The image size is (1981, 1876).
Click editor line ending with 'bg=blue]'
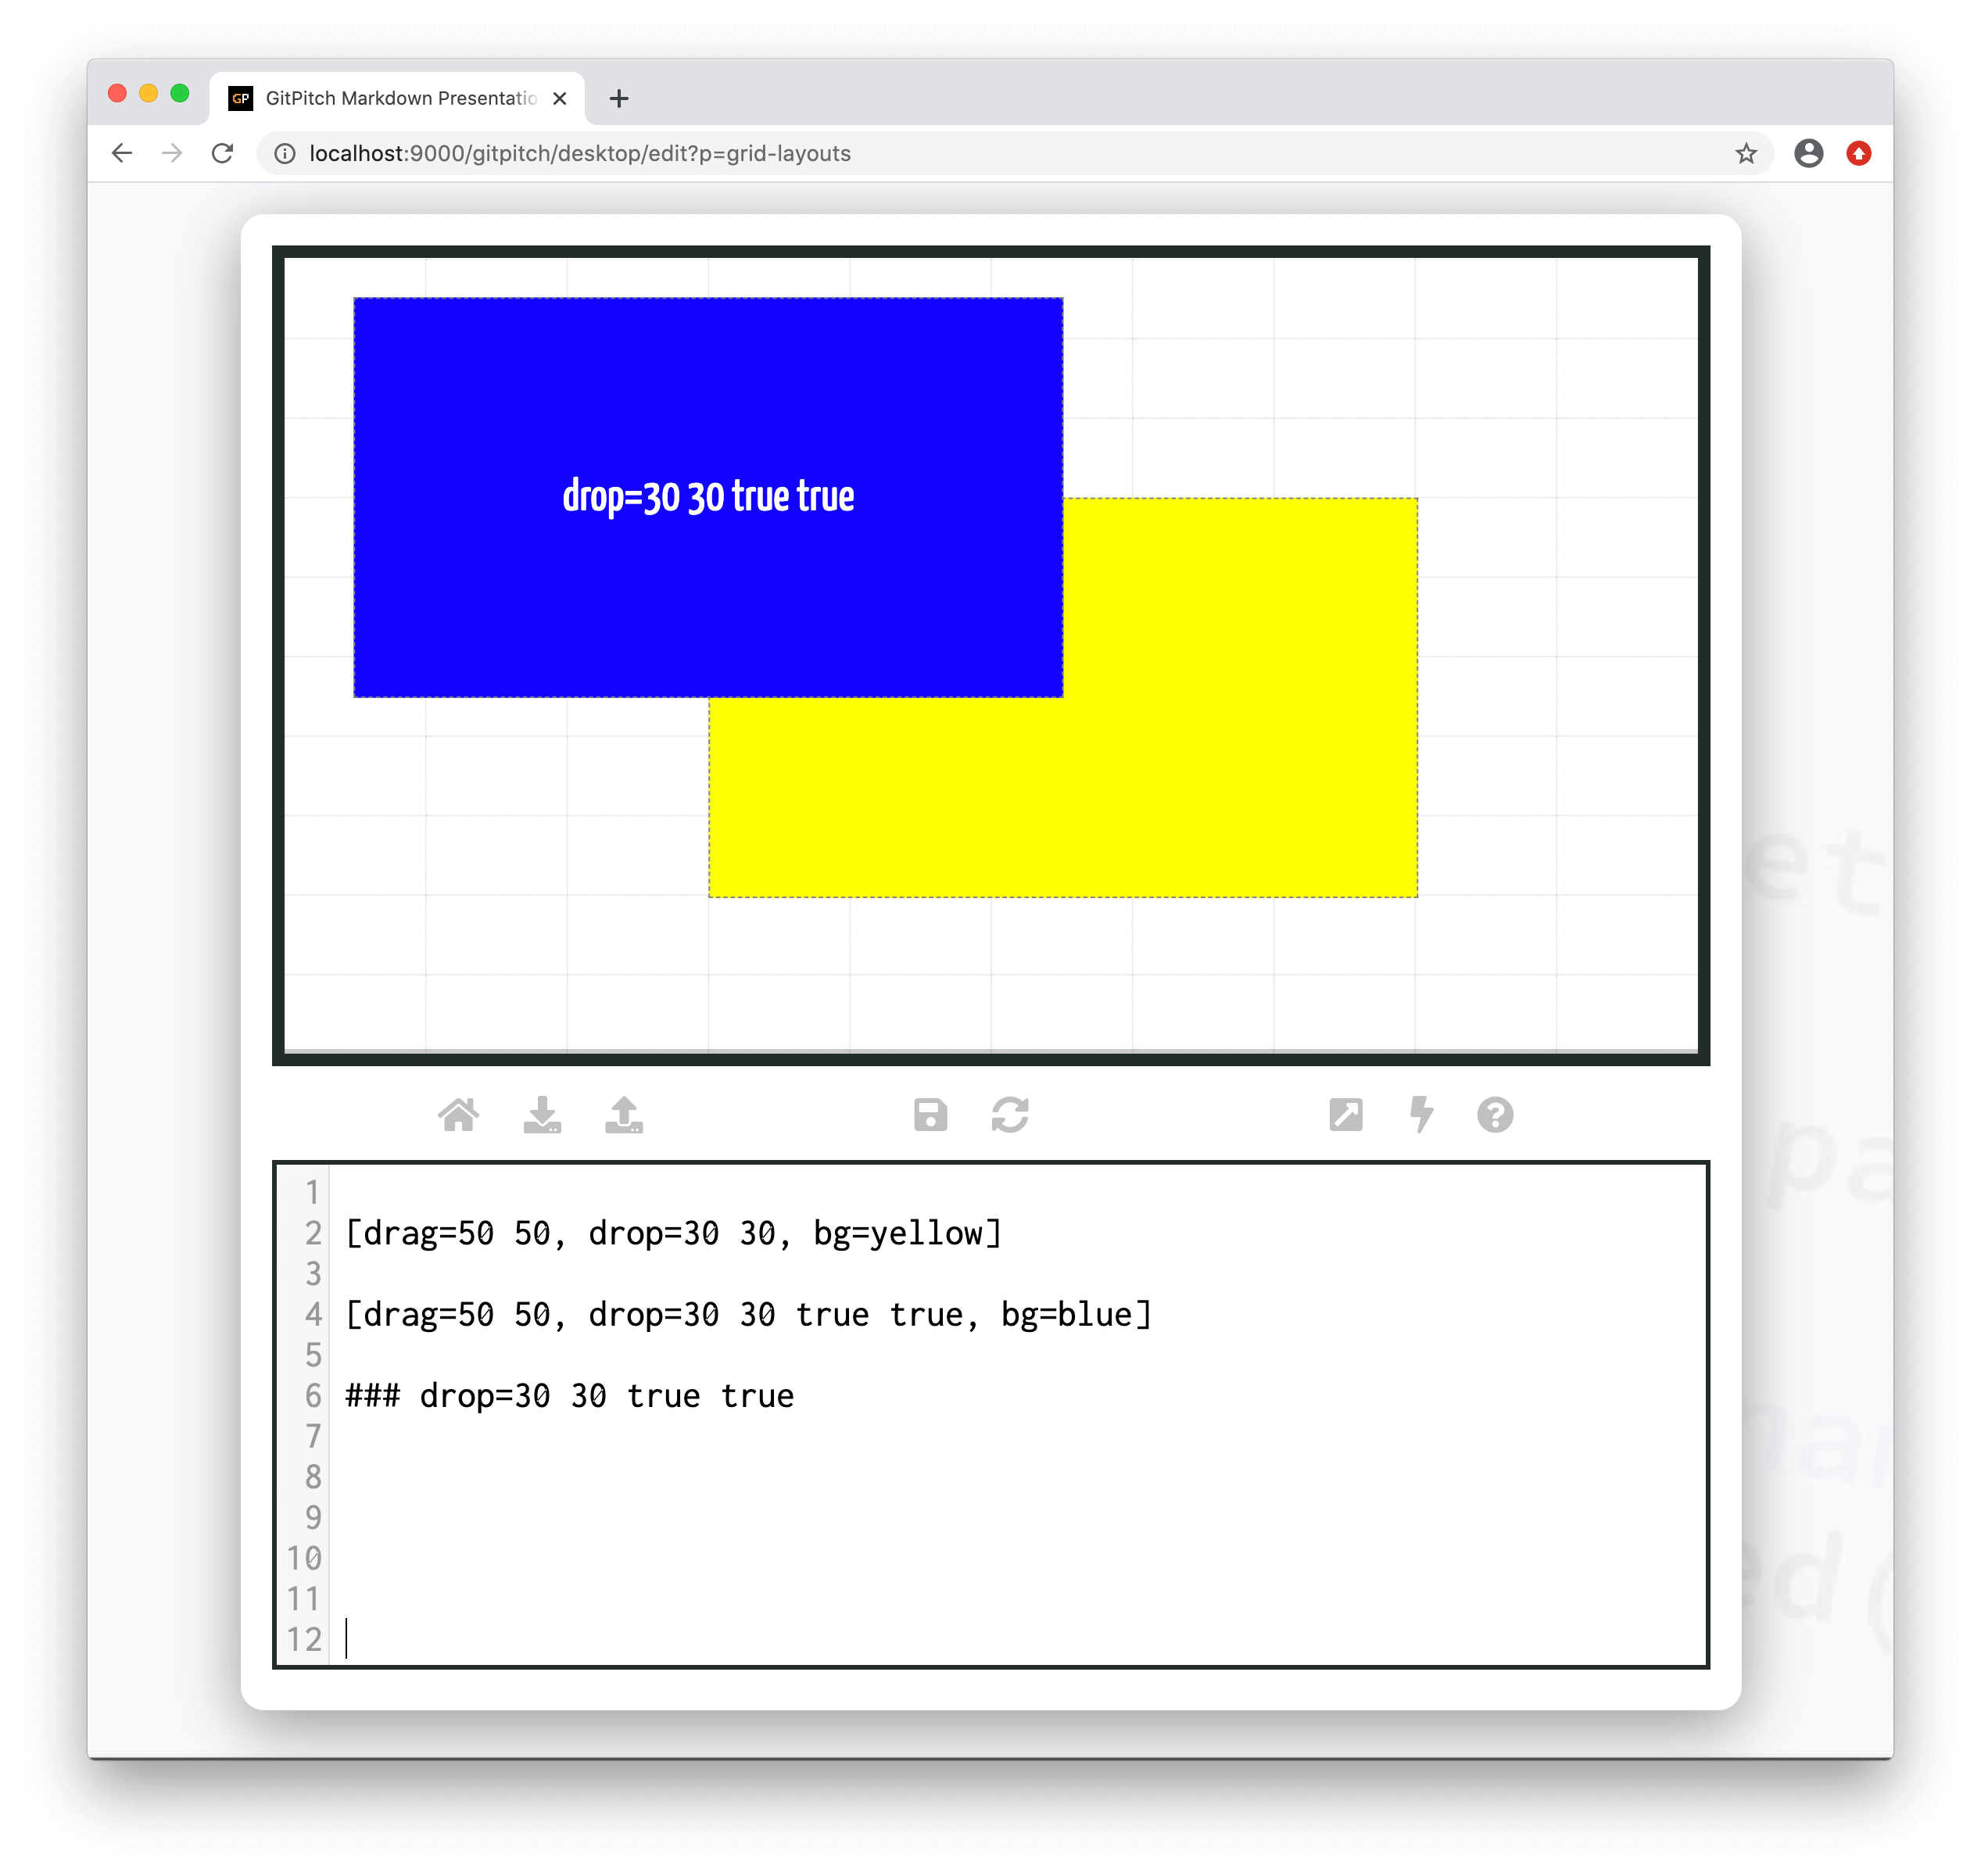click(748, 1314)
